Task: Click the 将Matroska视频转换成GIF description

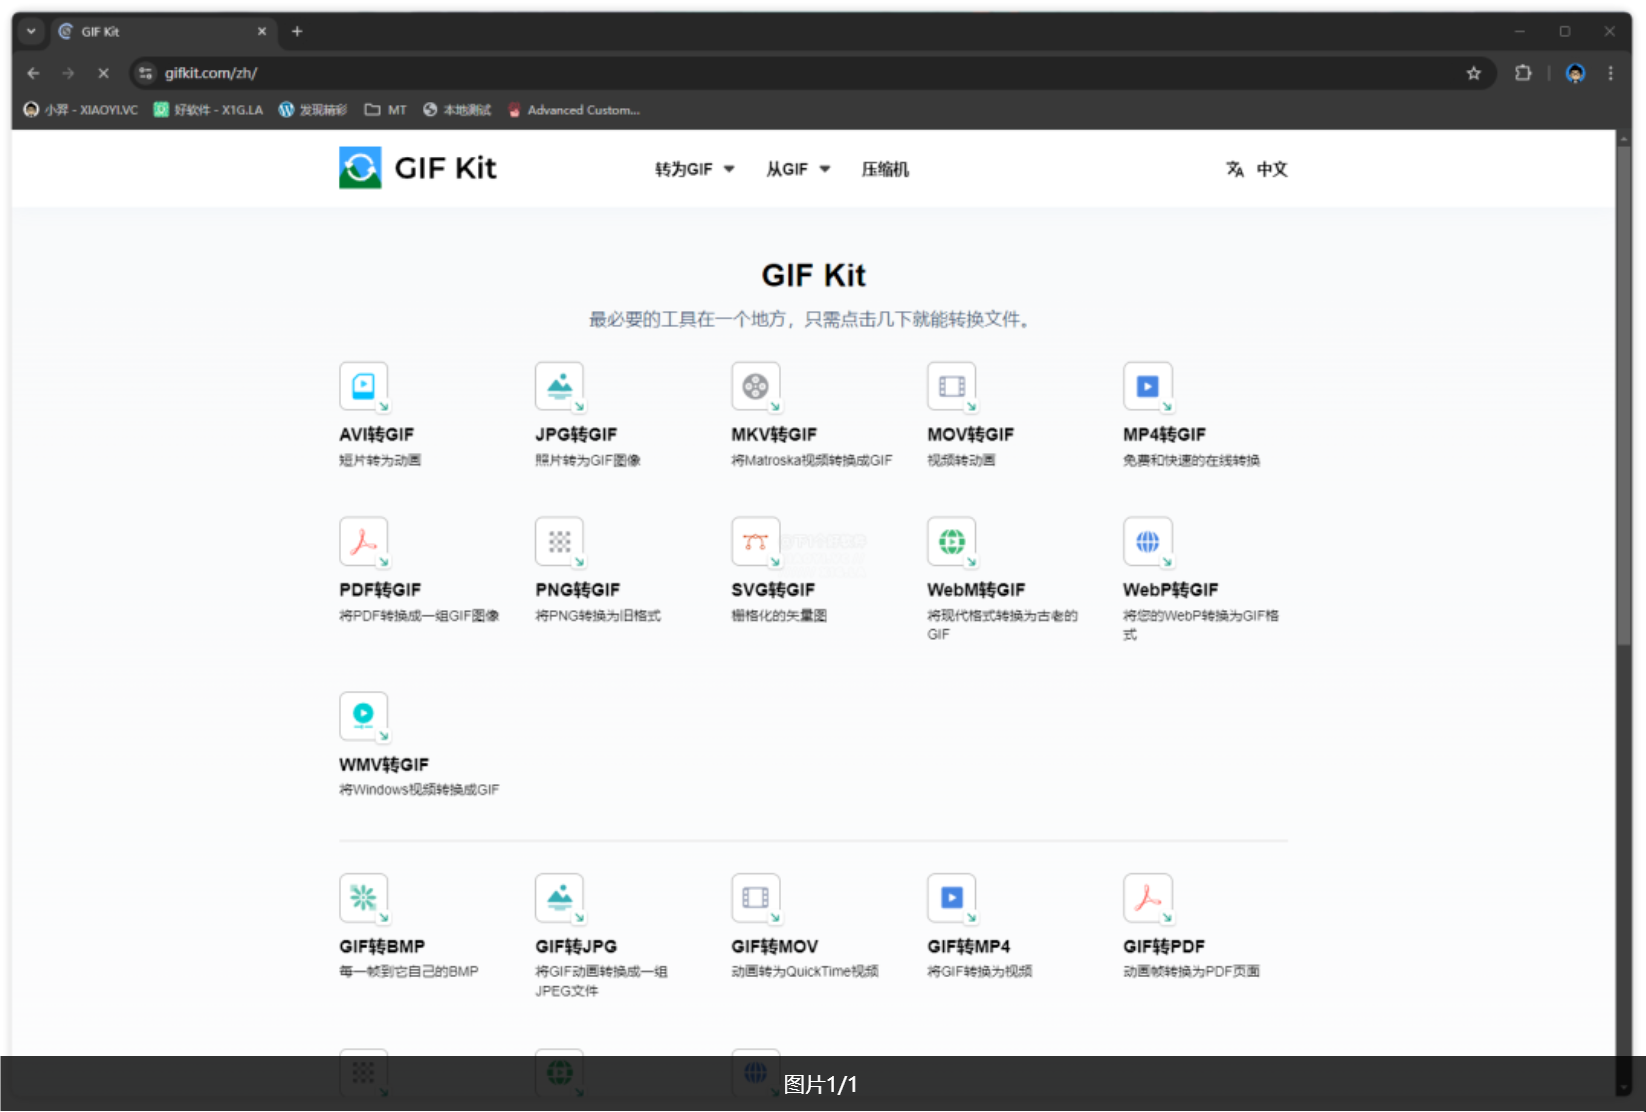Action: pyautogui.click(x=811, y=460)
